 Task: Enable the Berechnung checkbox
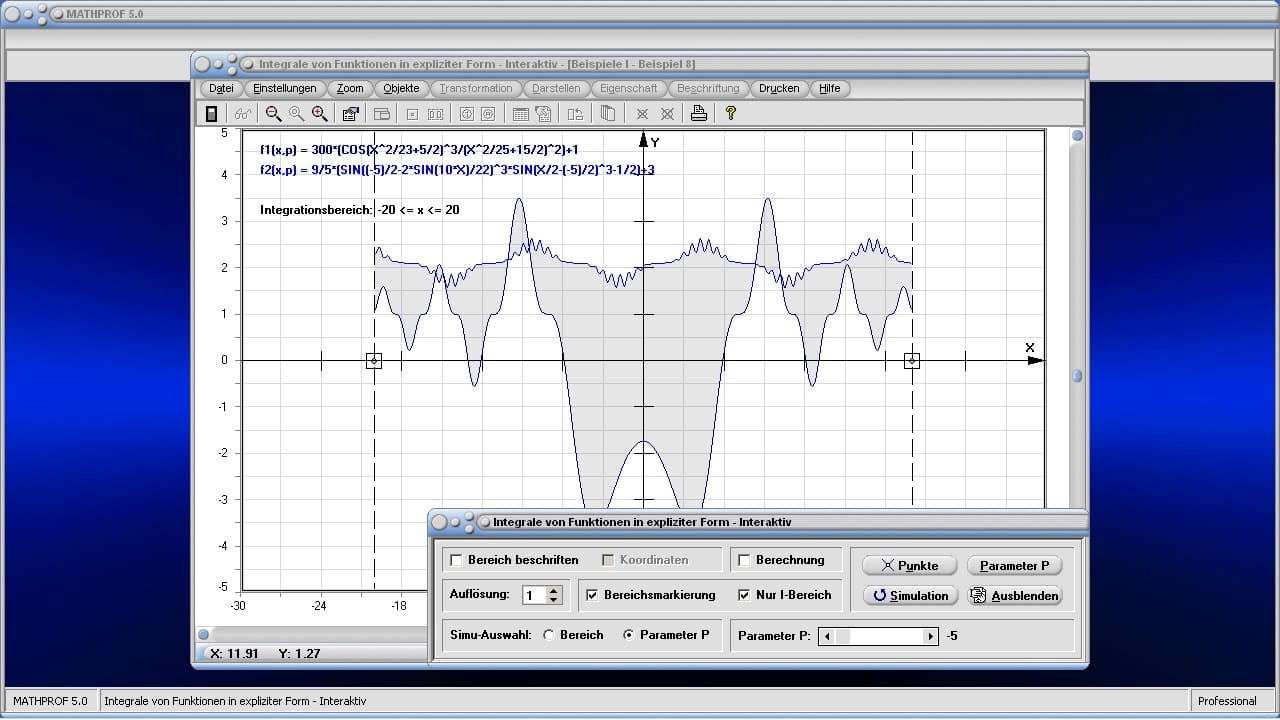(744, 560)
